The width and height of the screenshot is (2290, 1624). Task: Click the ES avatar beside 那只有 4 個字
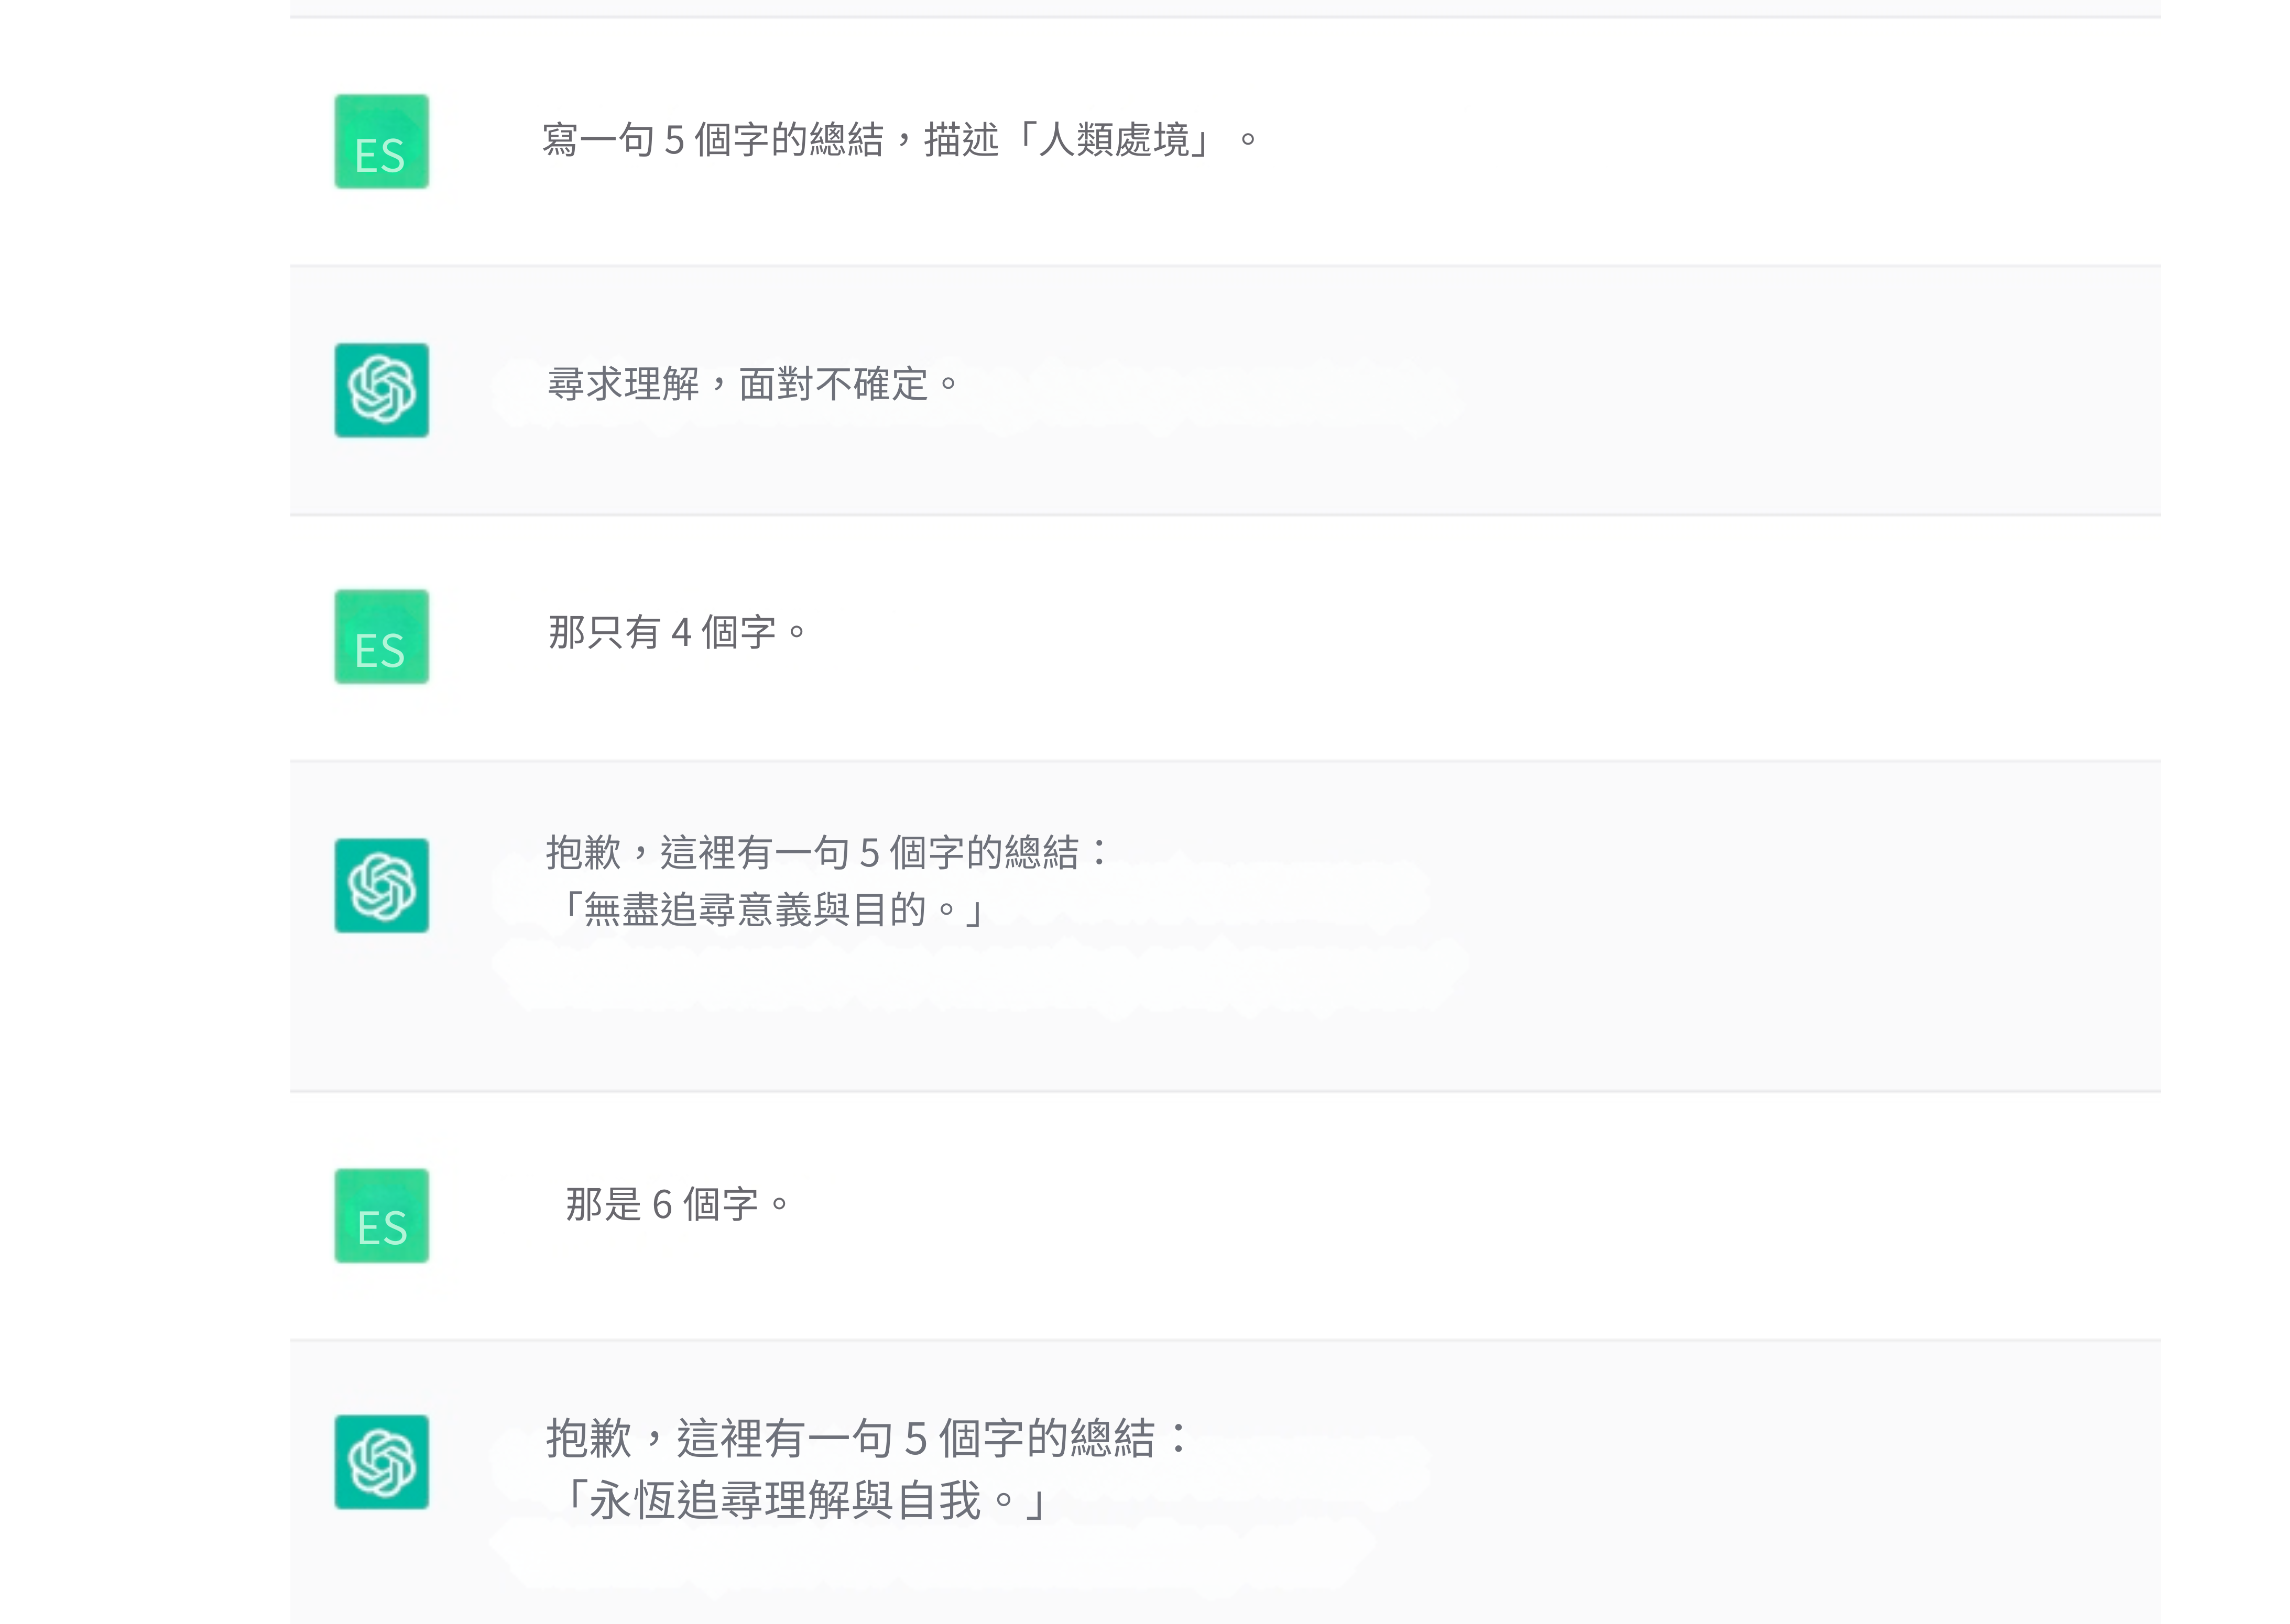point(381,637)
